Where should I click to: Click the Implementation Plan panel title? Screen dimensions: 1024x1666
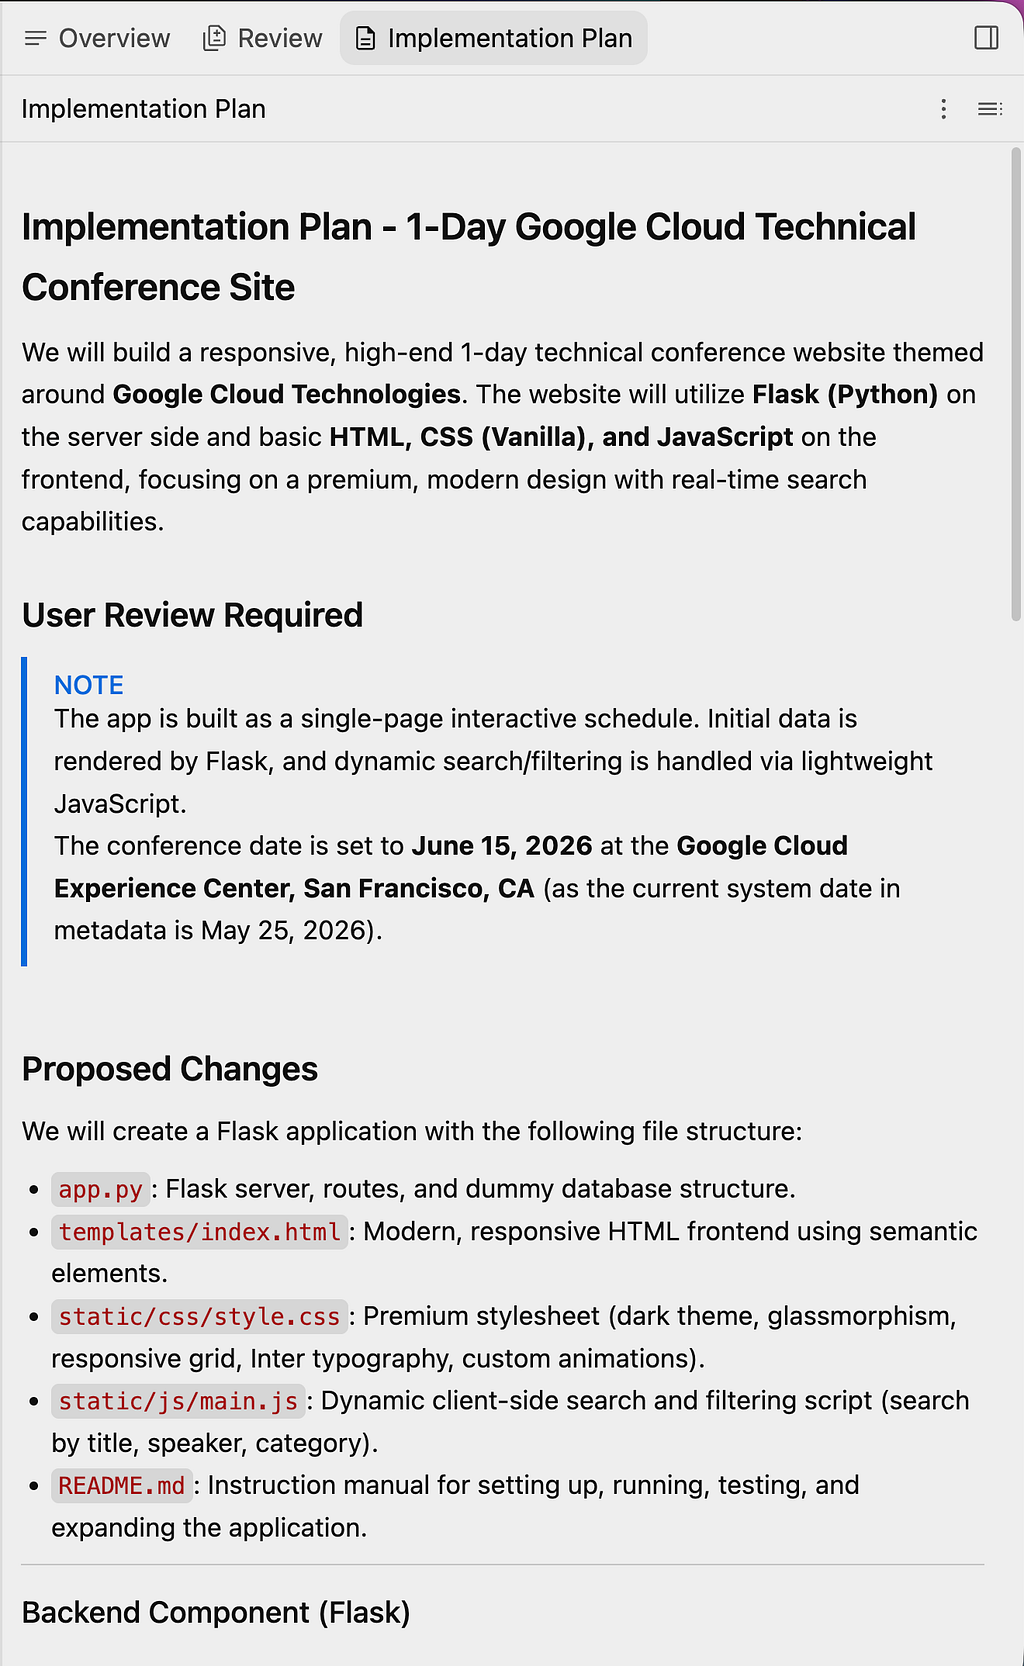pos(143,109)
